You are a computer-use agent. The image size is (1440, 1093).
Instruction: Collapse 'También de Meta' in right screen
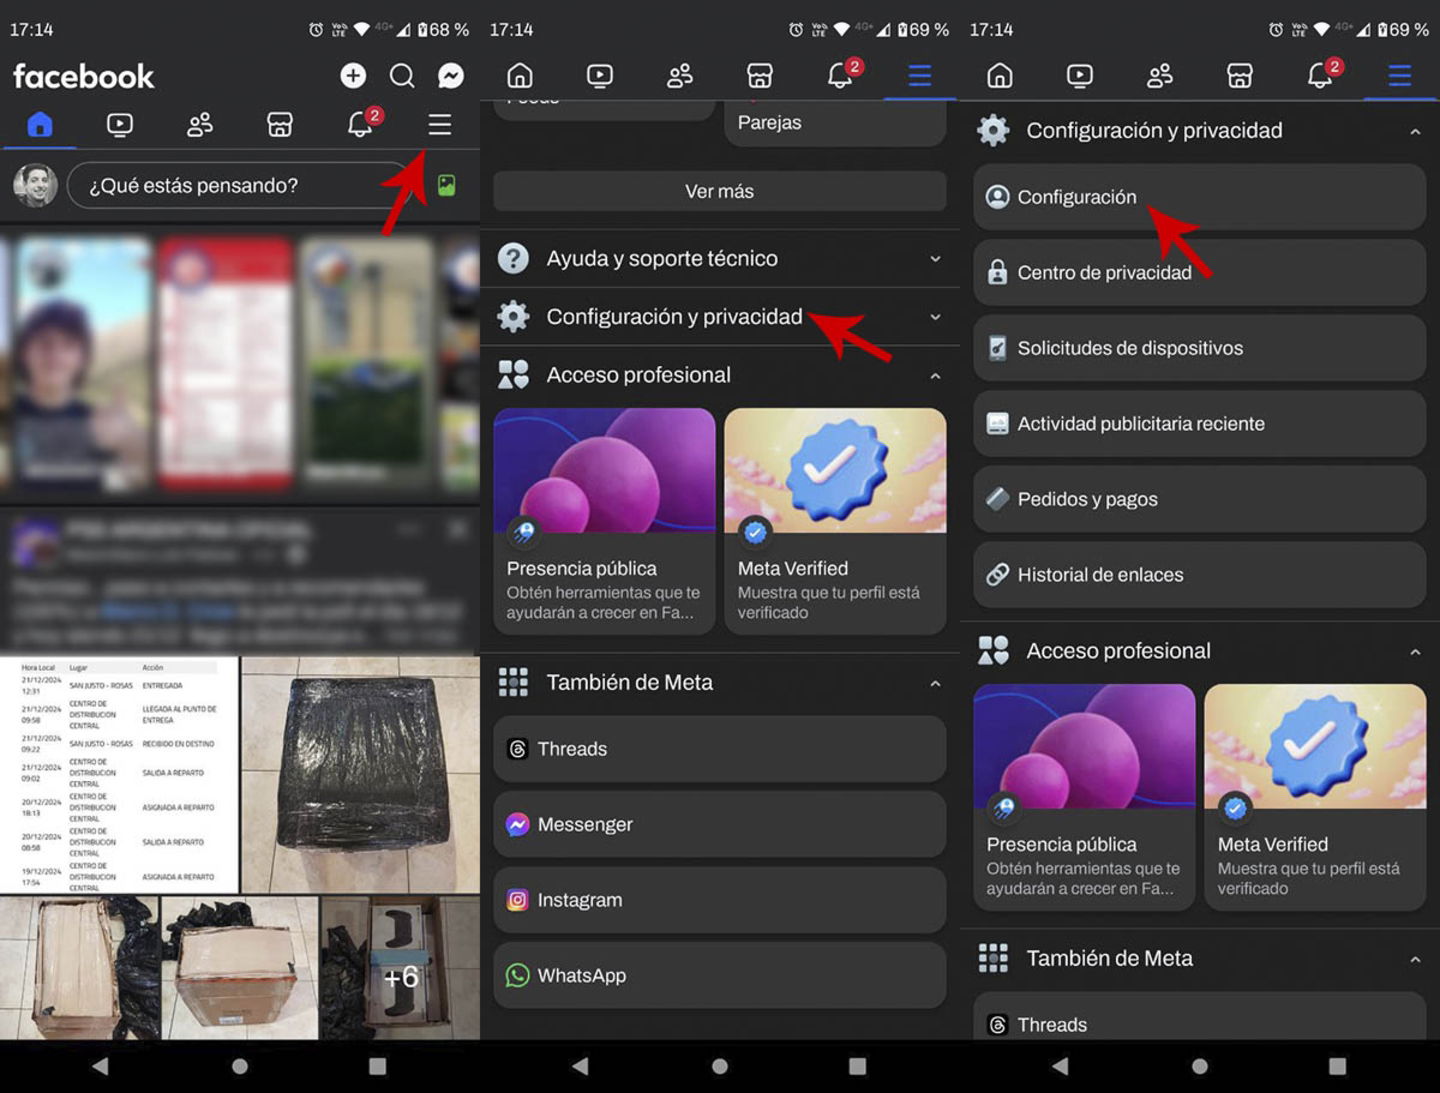(x=1415, y=960)
